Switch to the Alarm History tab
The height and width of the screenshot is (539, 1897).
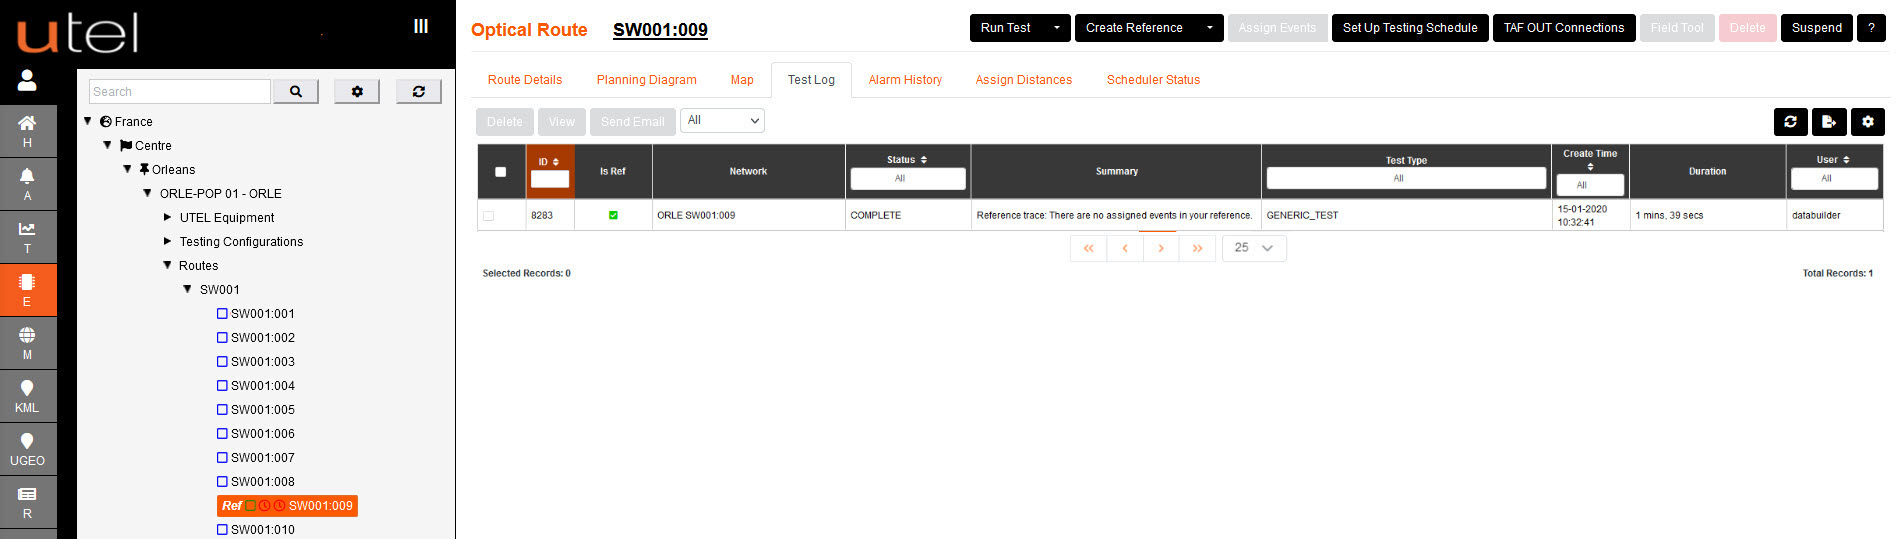[904, 80]
